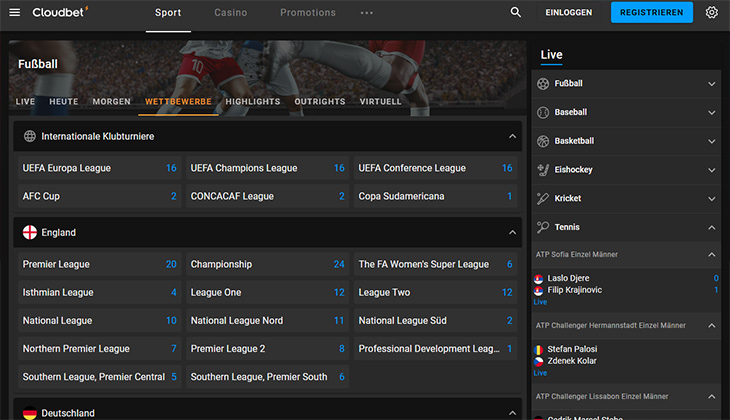This screenshot has width=730, height=420.
Task: Expand the Fußball live dropdown
Action: coord(711,84)
